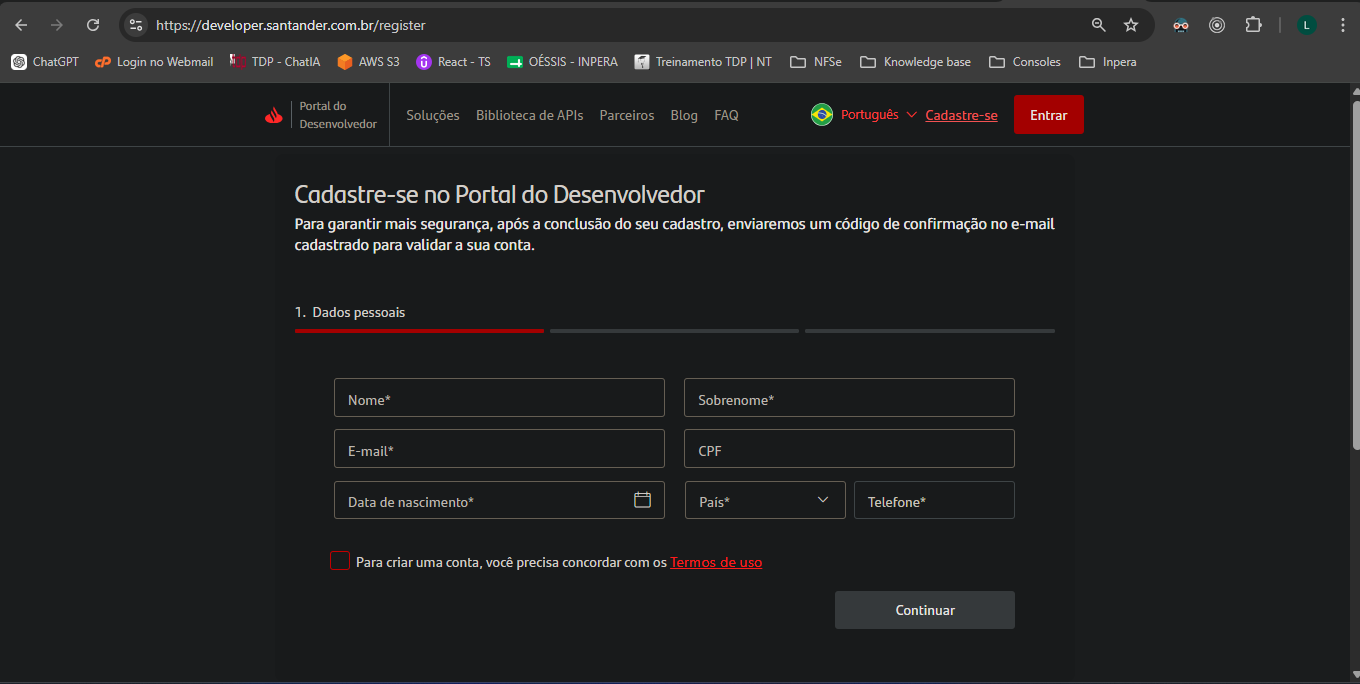Check the Termos de uso agreement checkbox
This screenshot has height=684, width=1360.
point(340,561)
